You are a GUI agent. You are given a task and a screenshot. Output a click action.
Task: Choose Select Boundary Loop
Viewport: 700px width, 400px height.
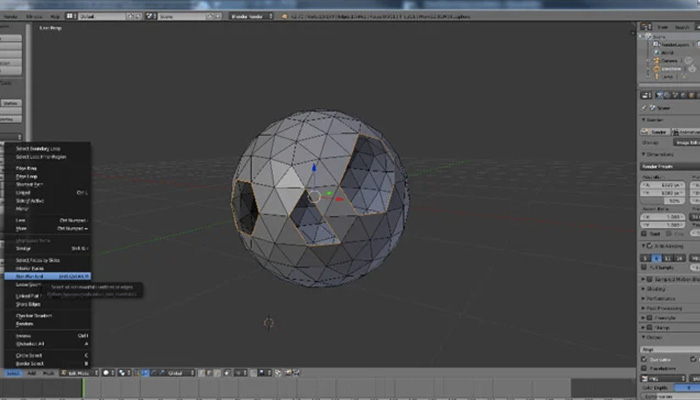(x=48, y=149)
